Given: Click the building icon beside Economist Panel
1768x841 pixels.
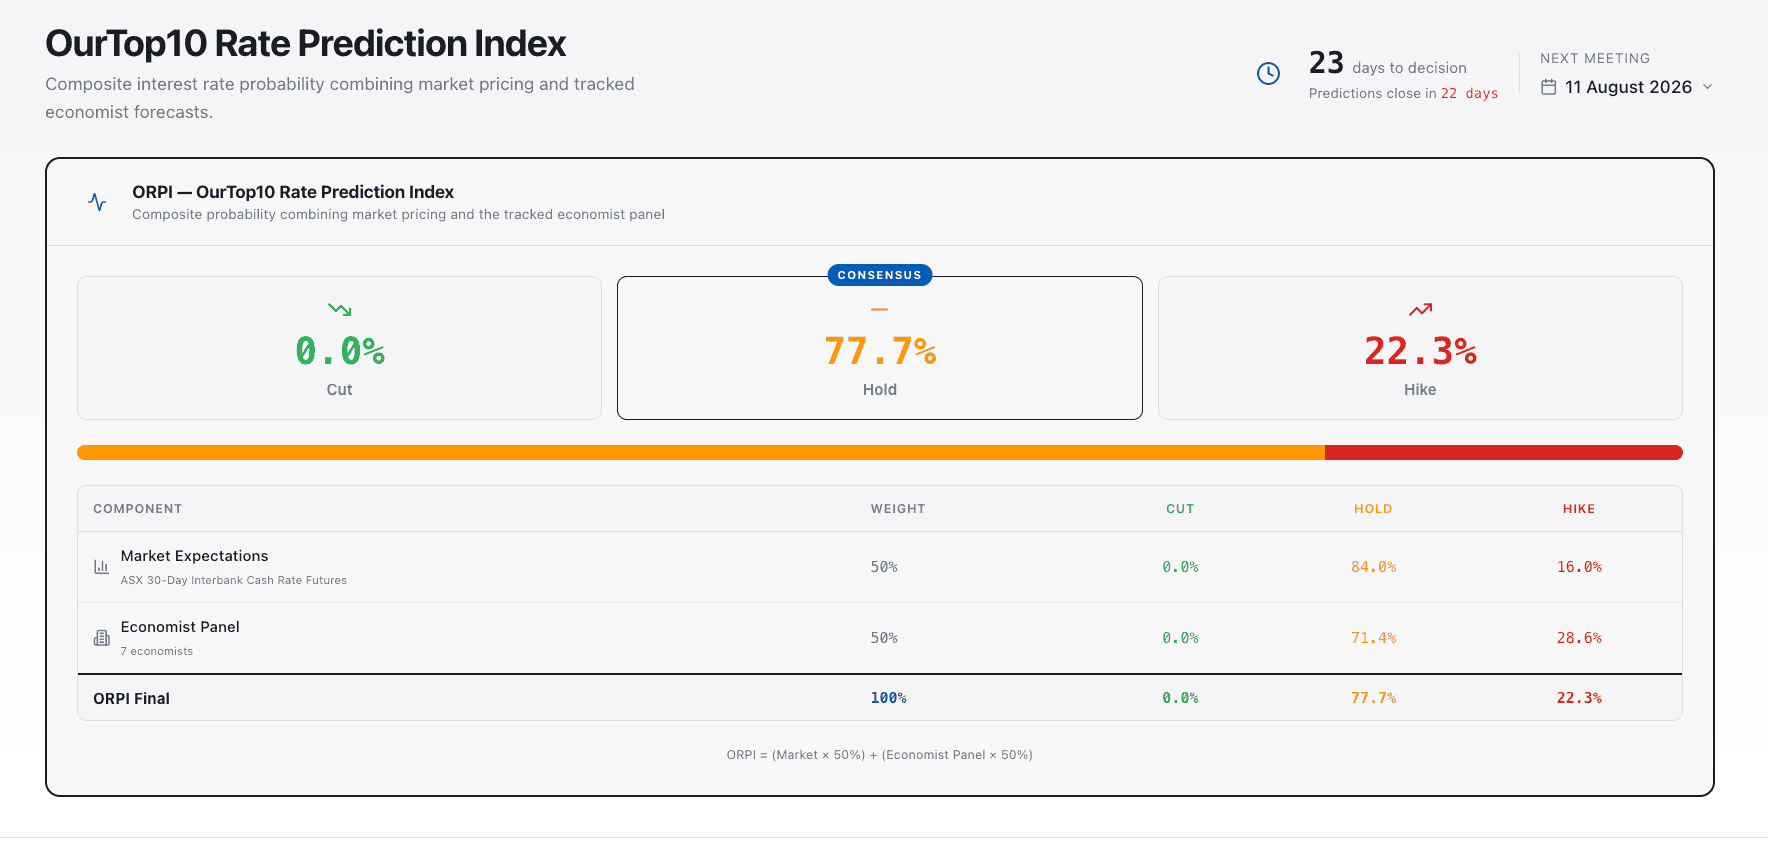Looking at the screenshot, I should (x=101, y=638).
